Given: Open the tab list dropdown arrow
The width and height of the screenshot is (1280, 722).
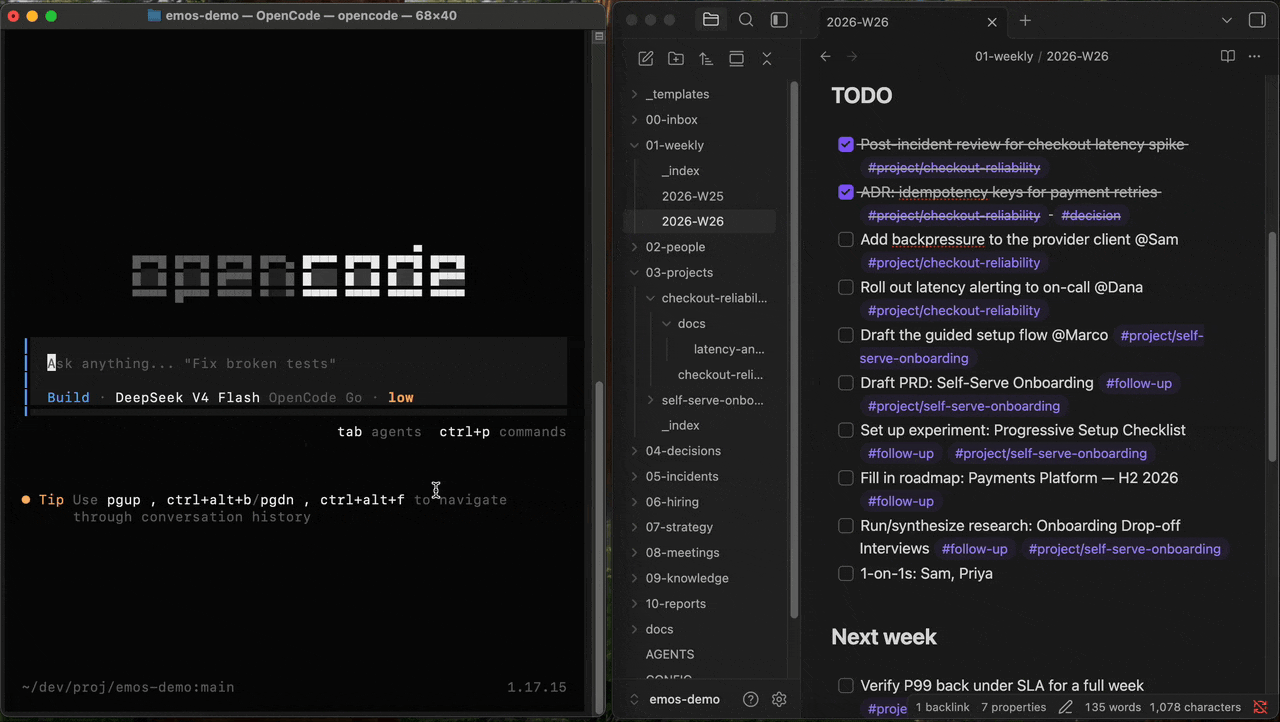Looking at the screenshot, I should 1227,21.
